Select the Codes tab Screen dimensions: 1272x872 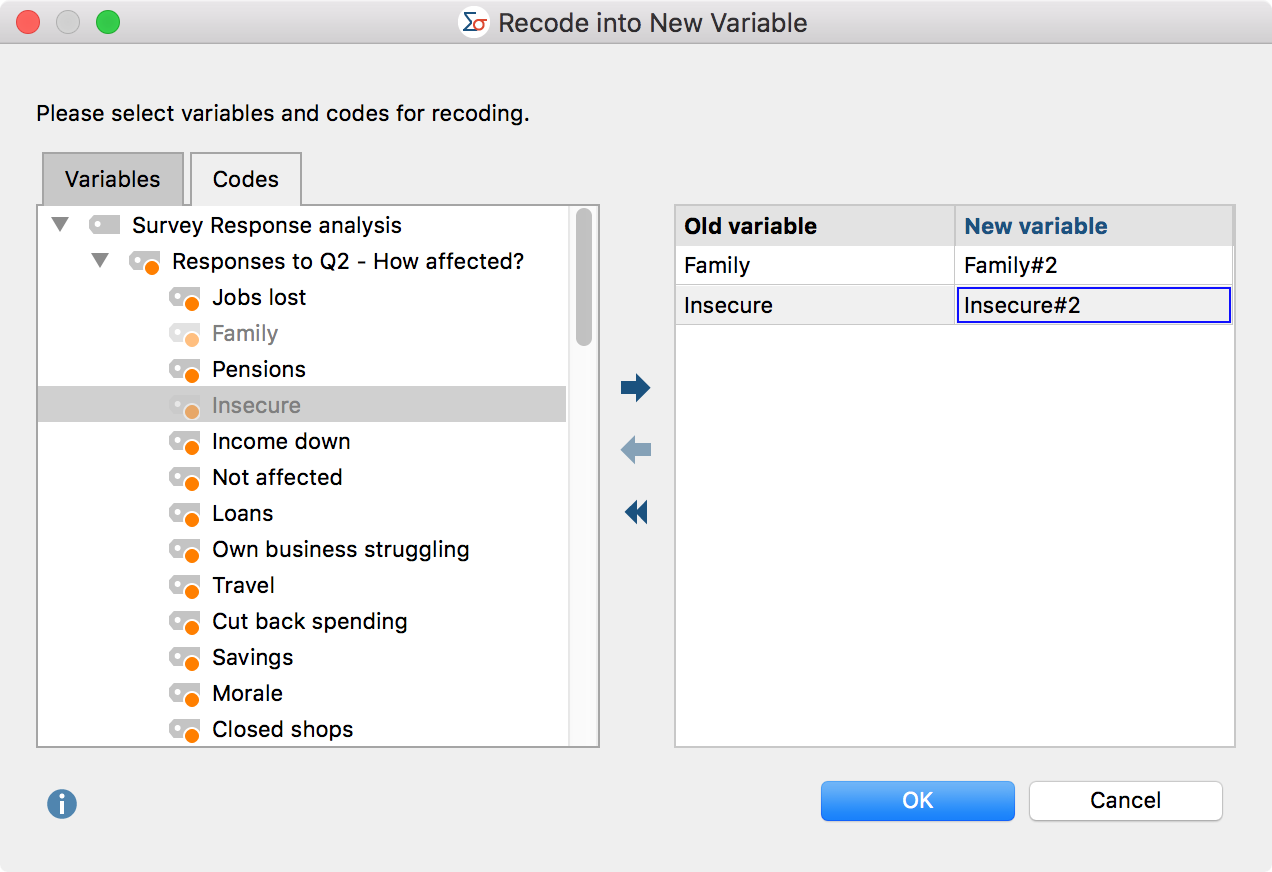[x=246, y=180]
